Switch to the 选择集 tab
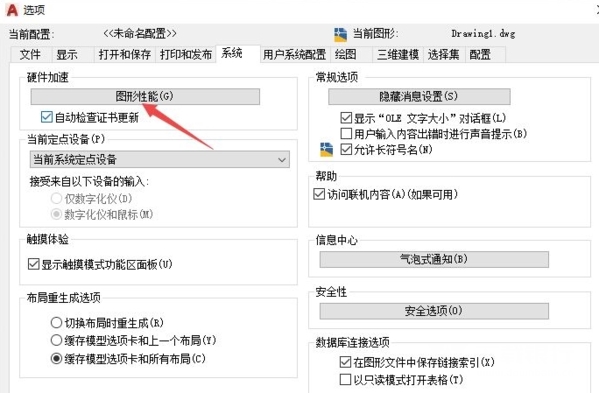 (x=444, y=55)
